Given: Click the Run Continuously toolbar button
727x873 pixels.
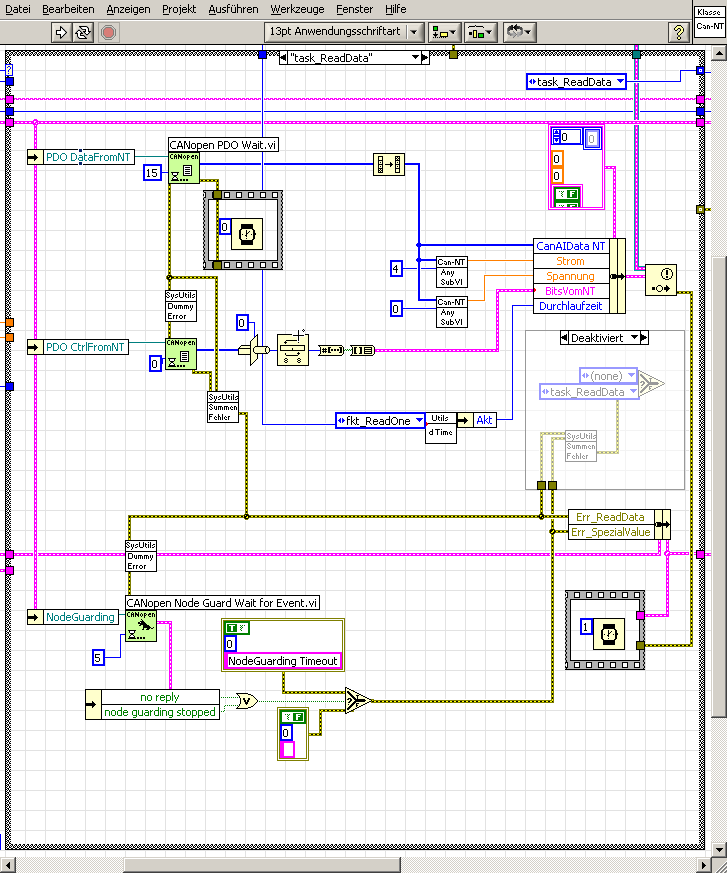Looking at the screenshot, I should point(82,32).
